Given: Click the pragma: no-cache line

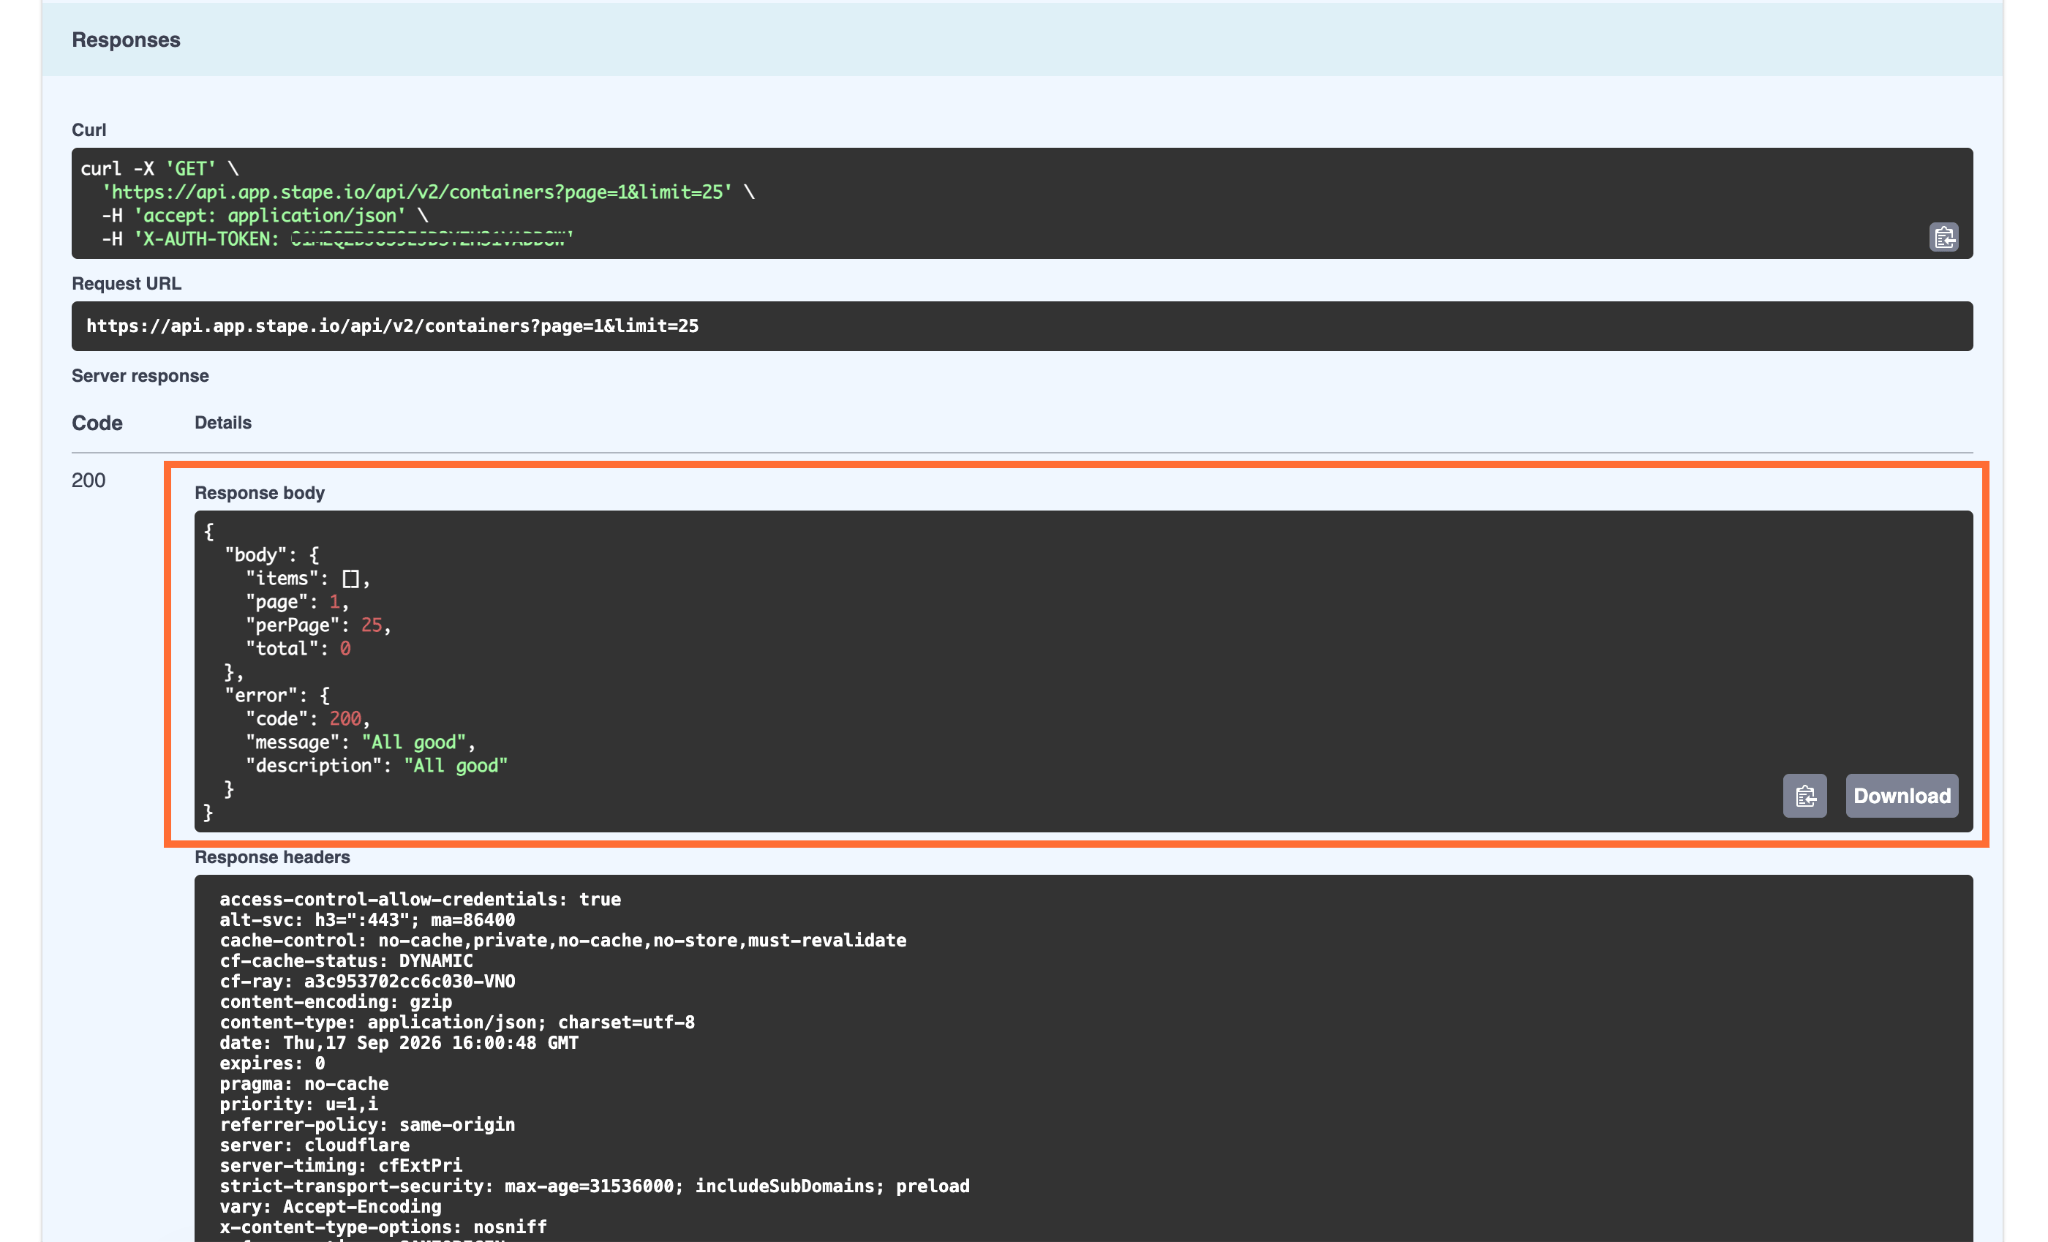Looking at the screenshot, I should coord(304,1084).
